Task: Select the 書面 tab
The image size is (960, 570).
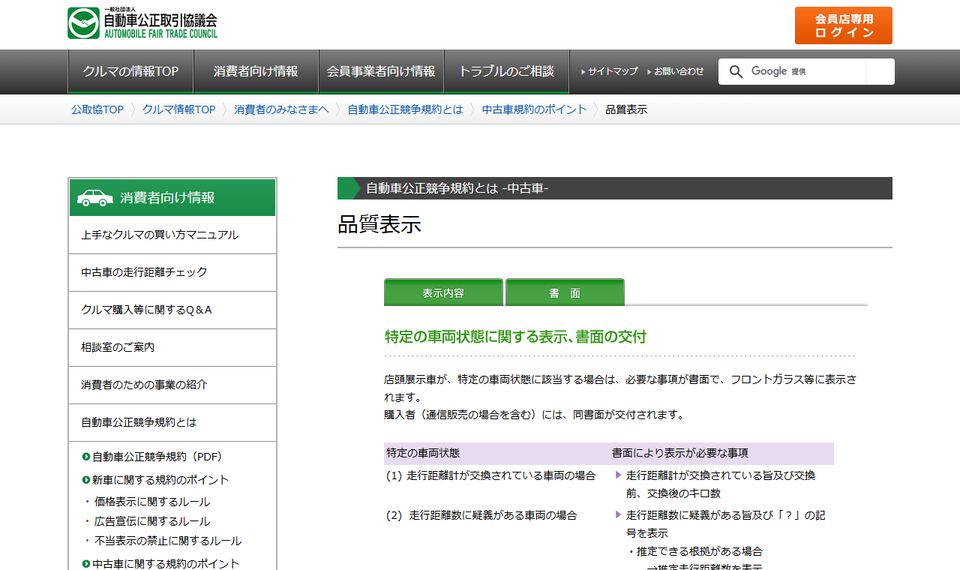Action: pos(564,293)
